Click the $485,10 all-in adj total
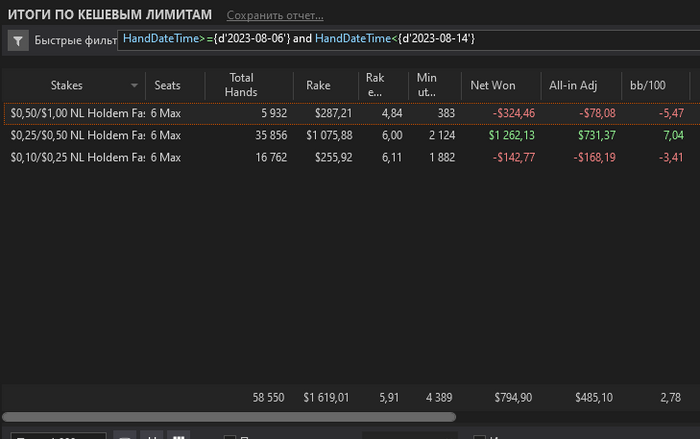700x439 pixels. click(594, 397)
